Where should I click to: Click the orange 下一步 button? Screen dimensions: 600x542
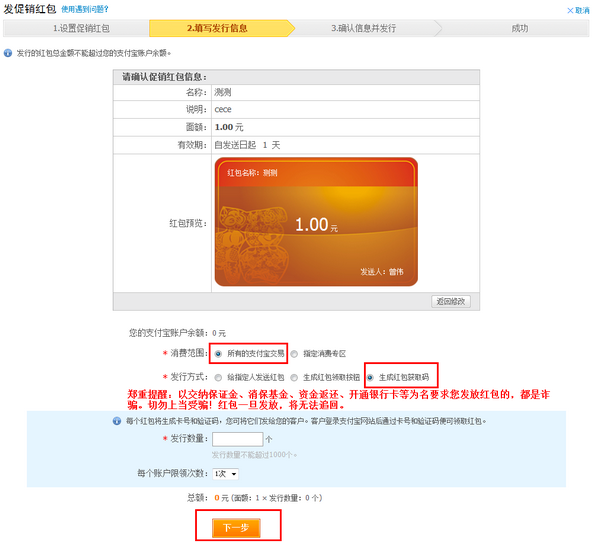coord(235,526)
